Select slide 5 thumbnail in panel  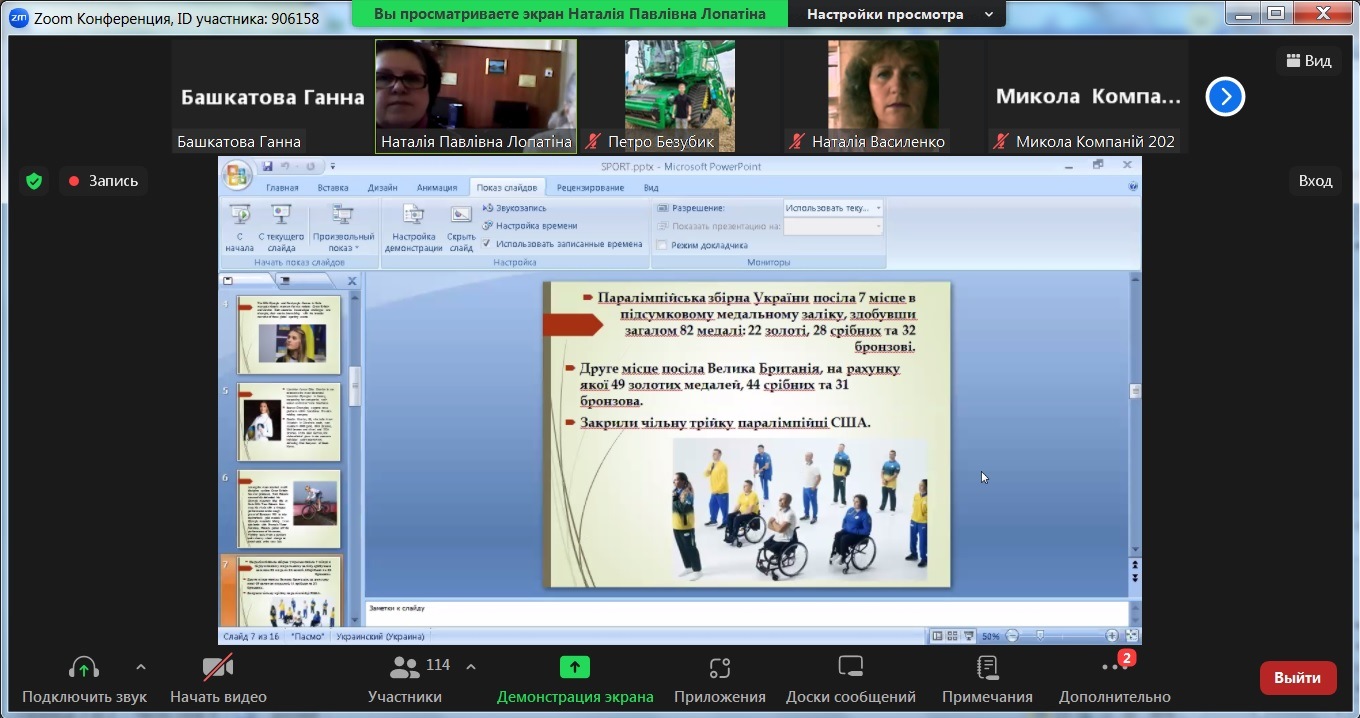(x=289, y=422)
